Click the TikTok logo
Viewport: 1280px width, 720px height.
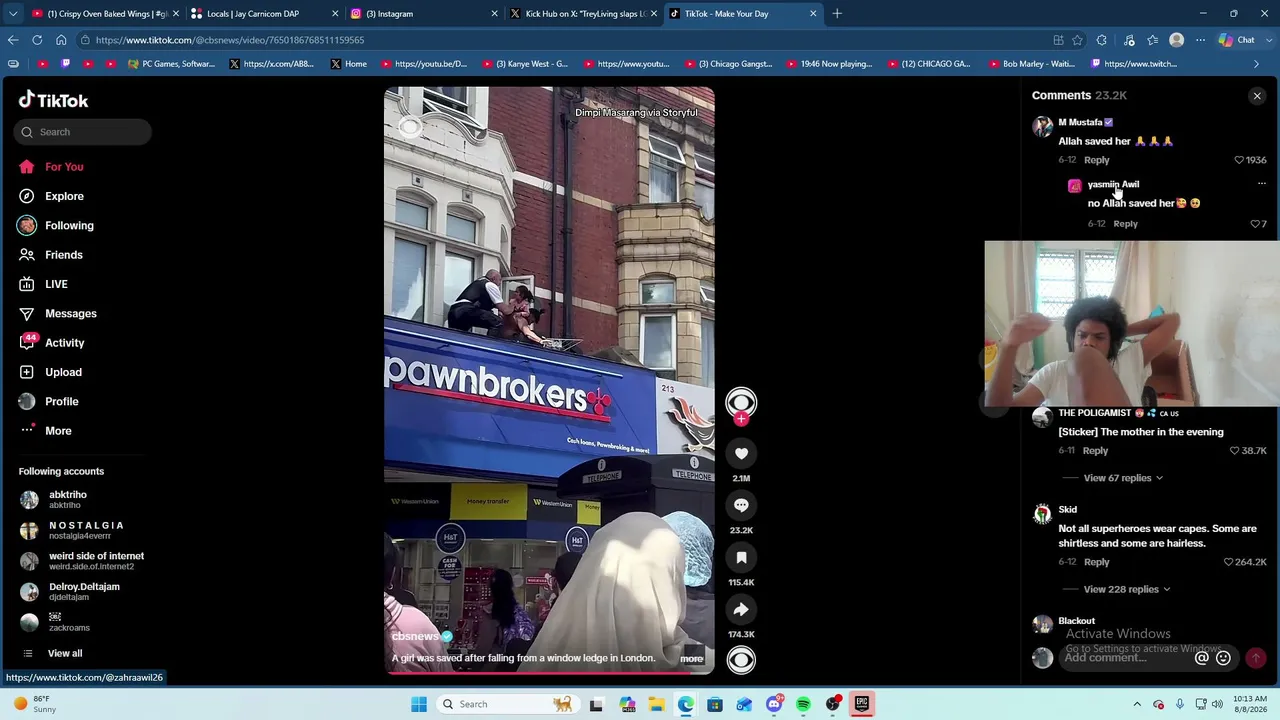click(x=54, y=100)
